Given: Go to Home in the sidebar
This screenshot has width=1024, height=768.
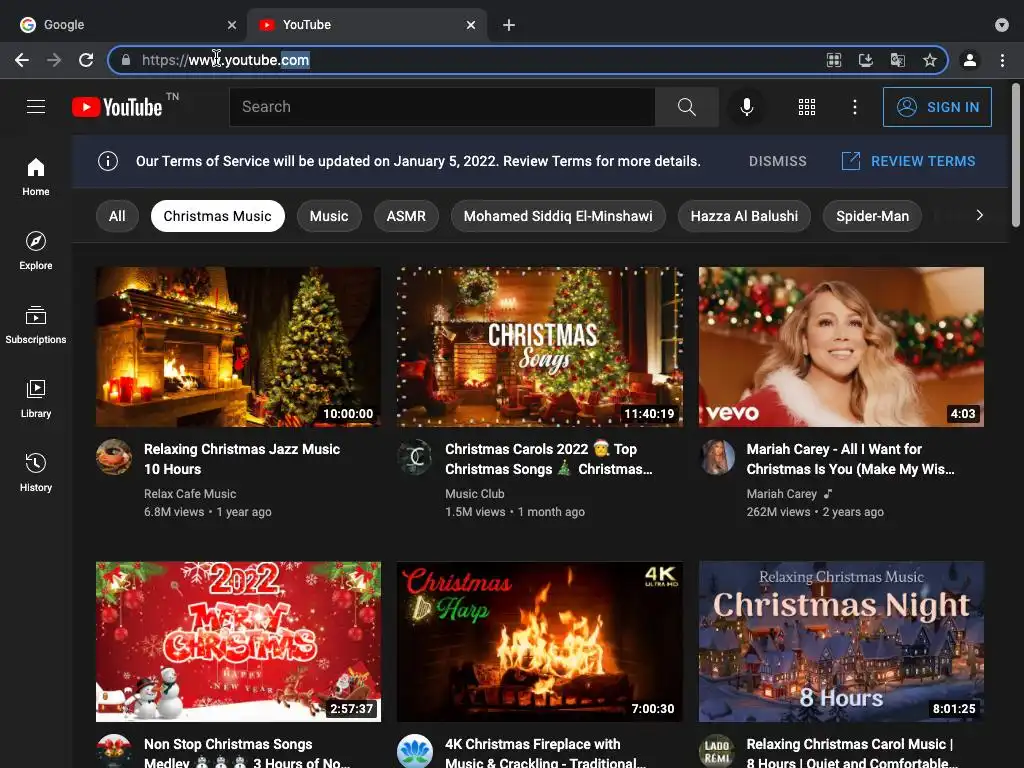Looking at the screenshot, I should point(36,176).
